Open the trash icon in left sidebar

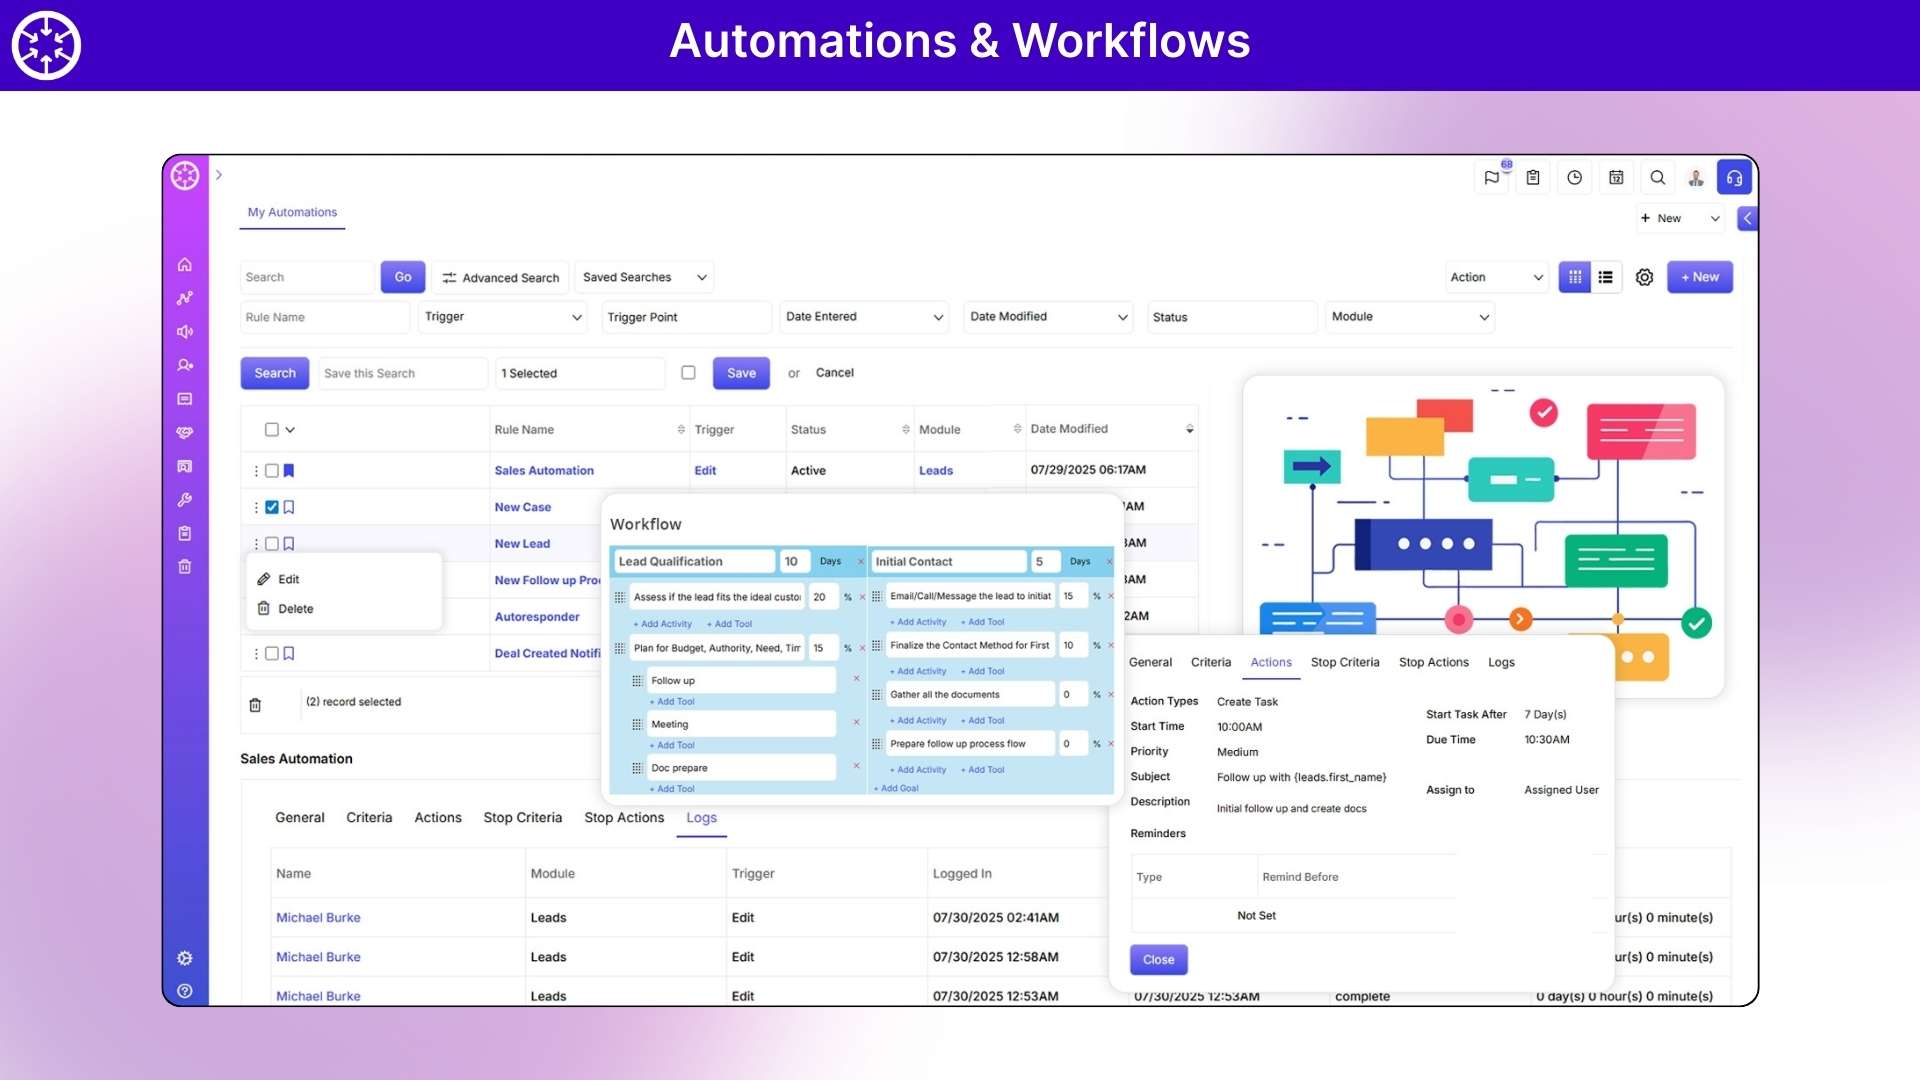(185, 566)
